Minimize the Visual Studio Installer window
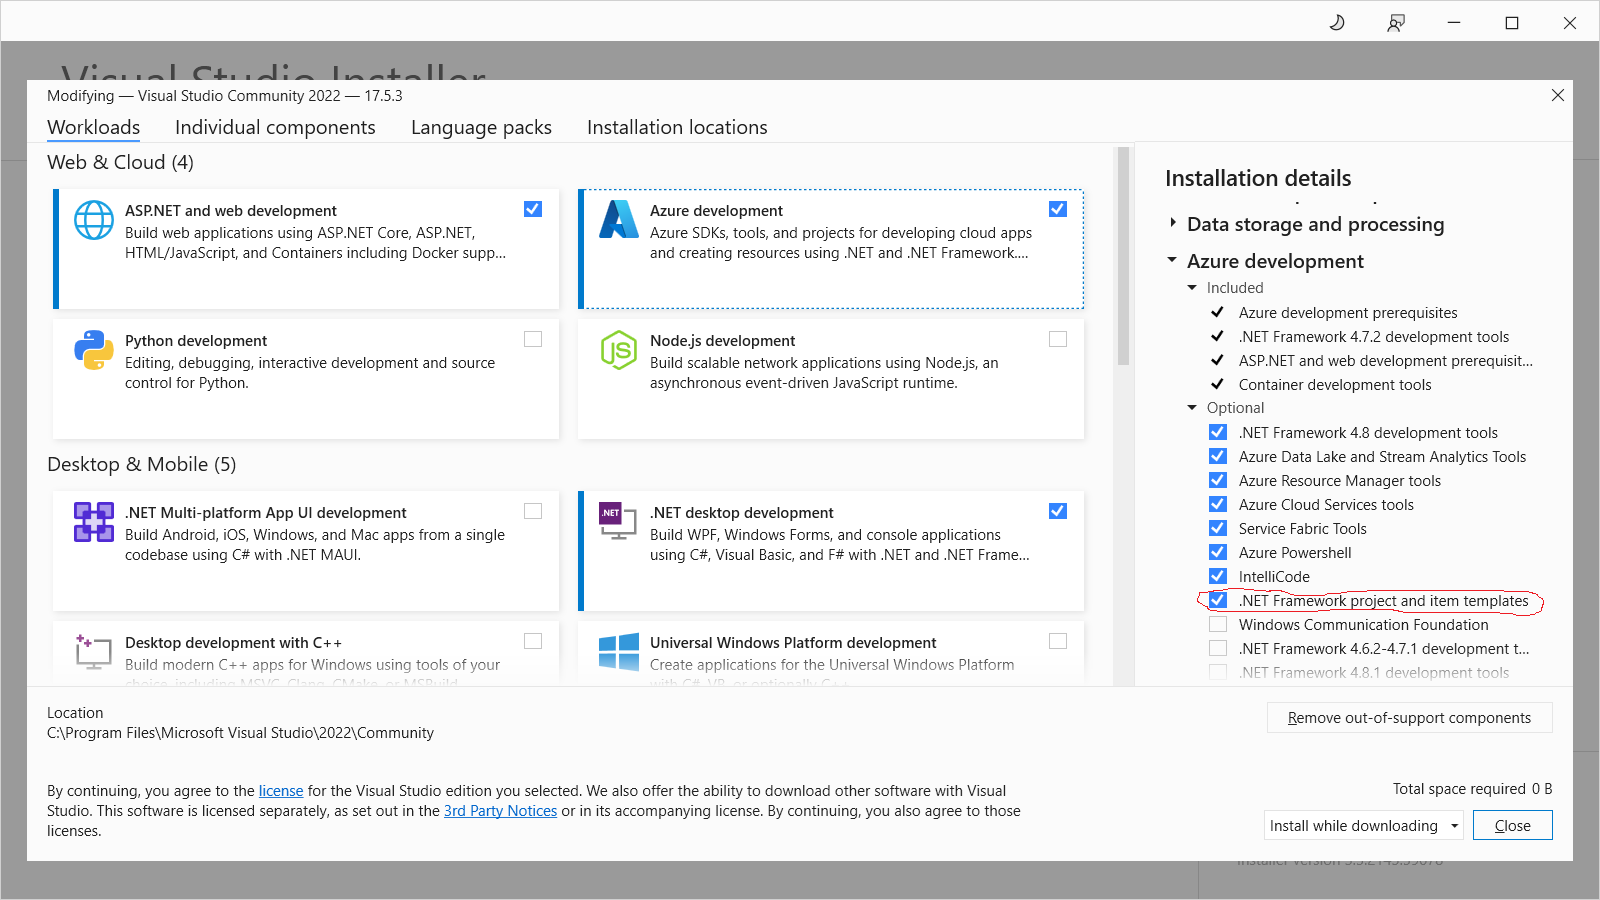 (x=1454, y=22)
